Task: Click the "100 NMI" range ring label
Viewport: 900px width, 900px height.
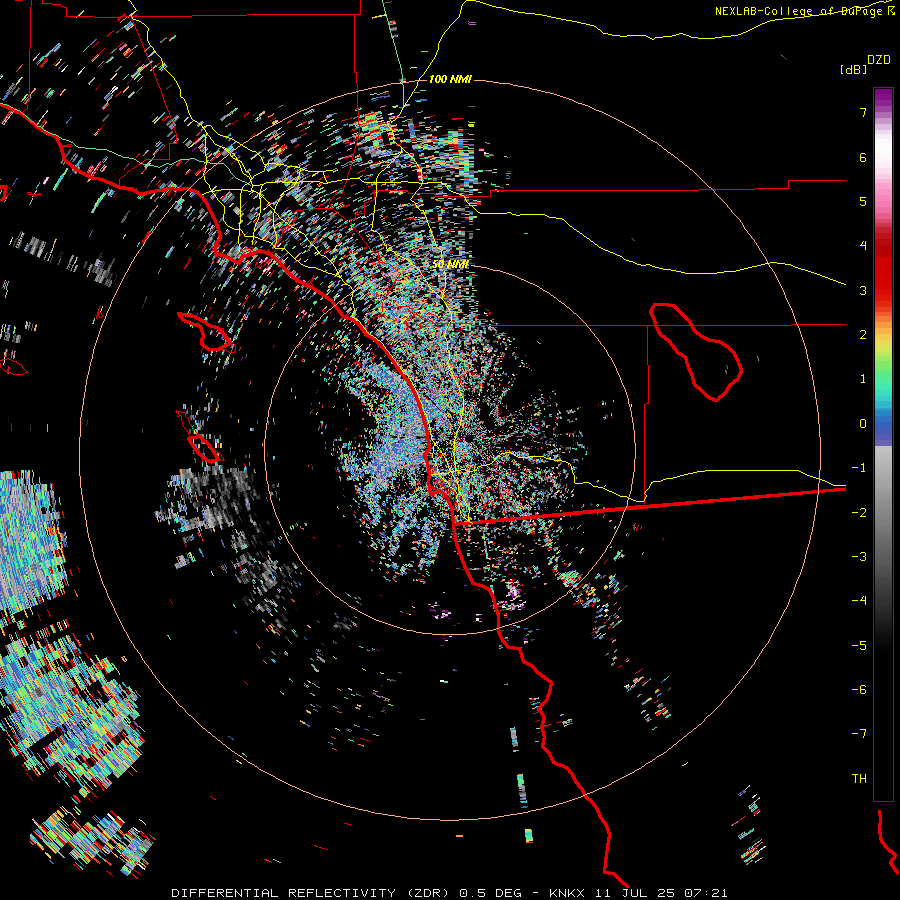Action: pyautogui.click(x=450, y=79)
